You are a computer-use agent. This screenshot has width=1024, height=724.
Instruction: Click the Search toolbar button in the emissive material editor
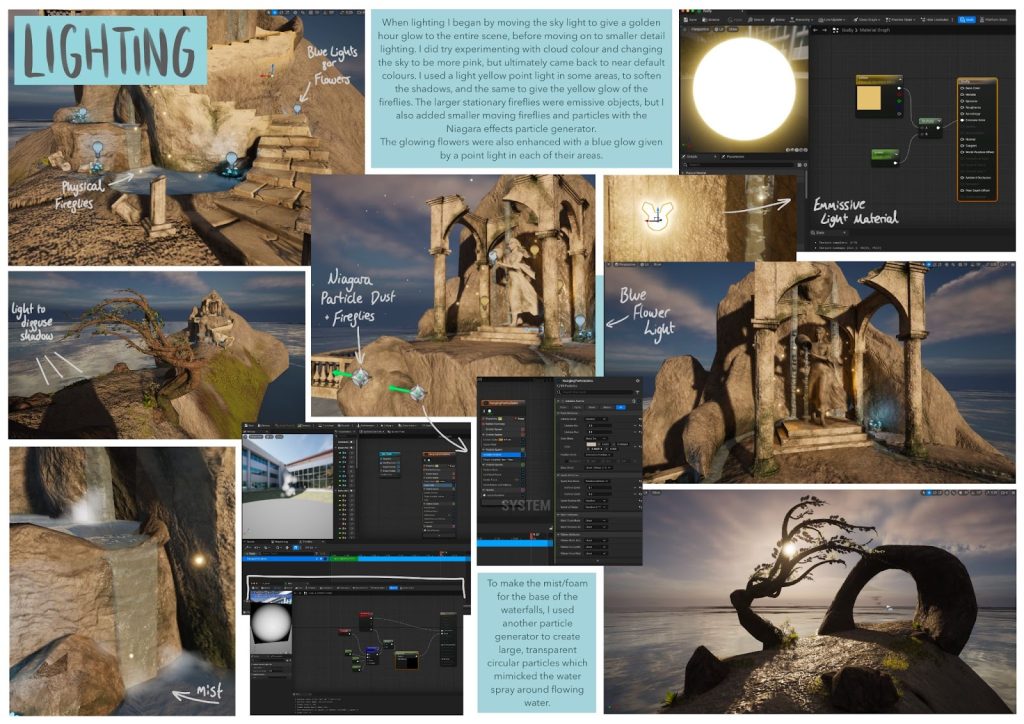tap(756, 20)
